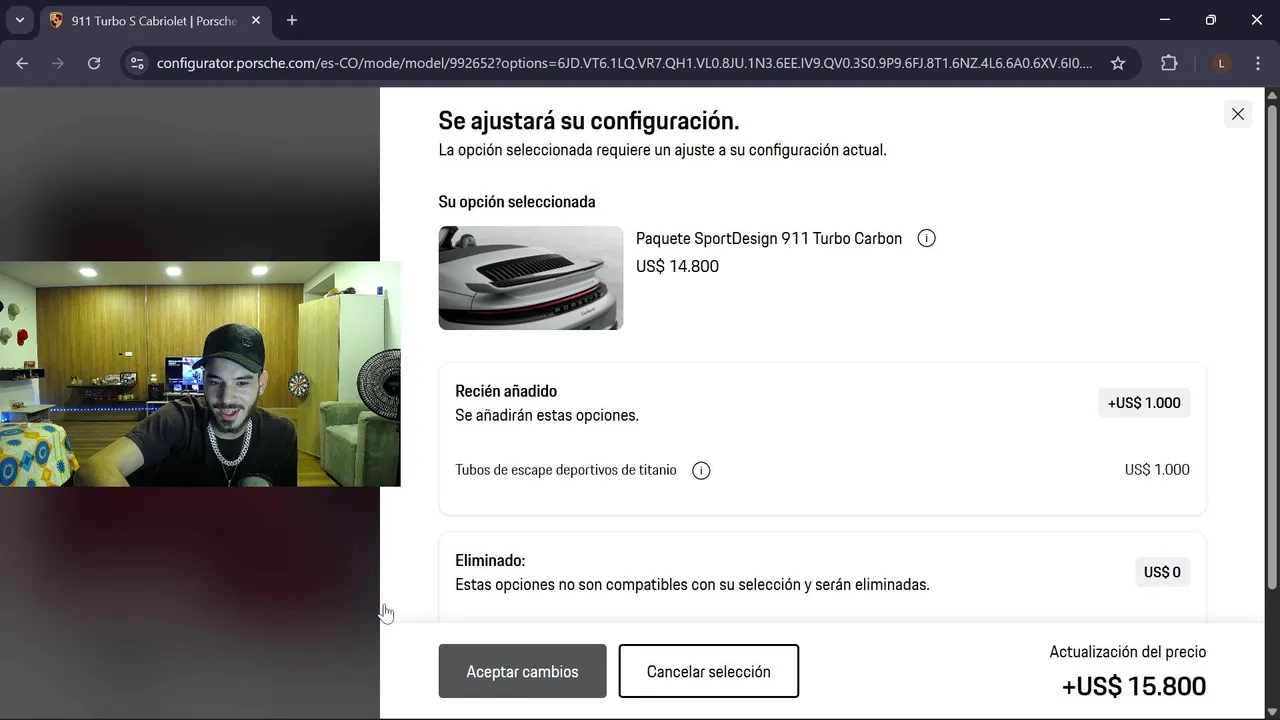Viewport: 1280px width, 720px height.
Task: Click the Recién añadido heading
Action: pyautogui.click(x=506, y=391)
